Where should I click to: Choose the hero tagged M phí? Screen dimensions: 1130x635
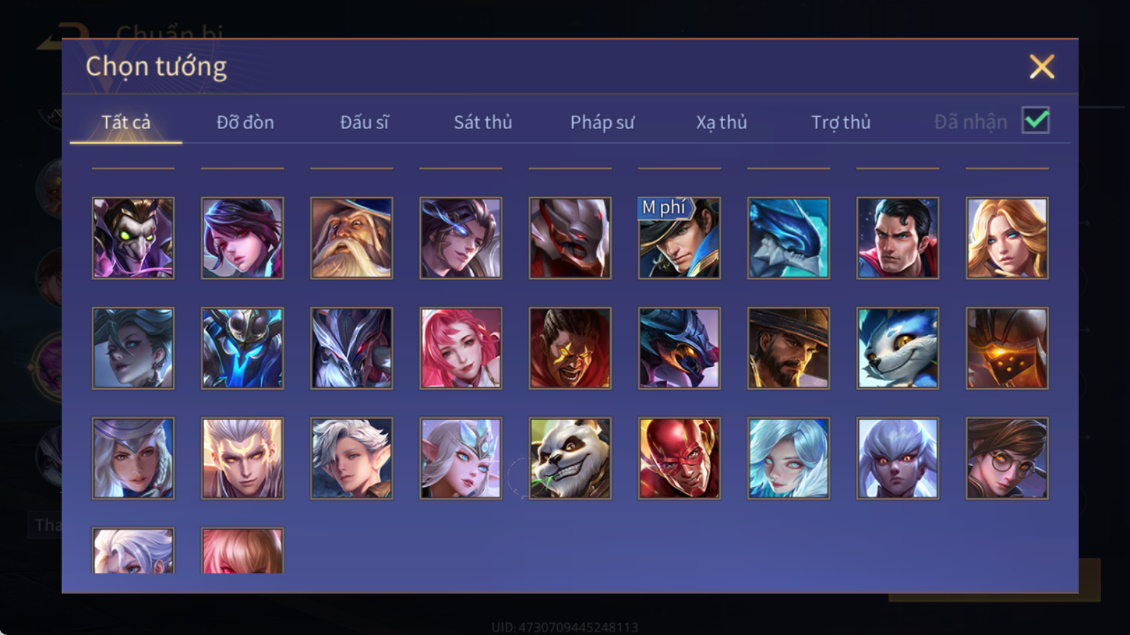(x=679, y=238)
